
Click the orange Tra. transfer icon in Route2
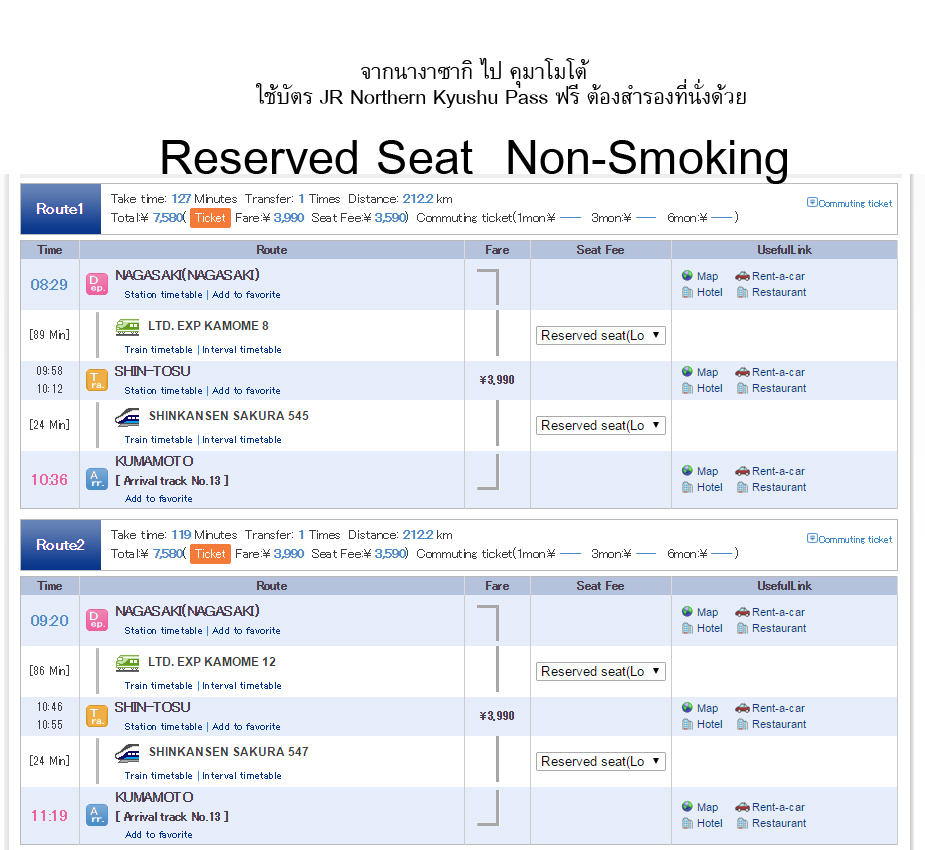tap(97, 716)
